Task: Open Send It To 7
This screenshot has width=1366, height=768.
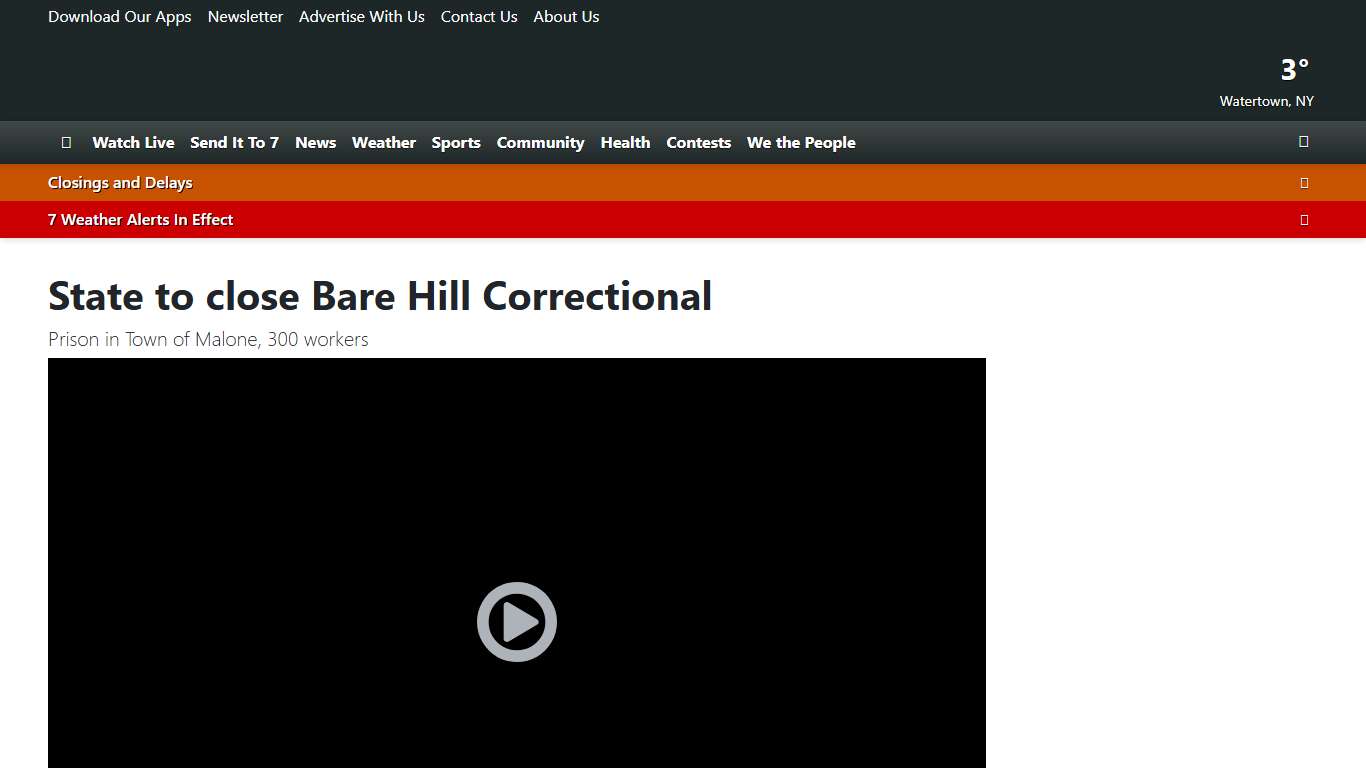Action: click(x=234, y=142)
